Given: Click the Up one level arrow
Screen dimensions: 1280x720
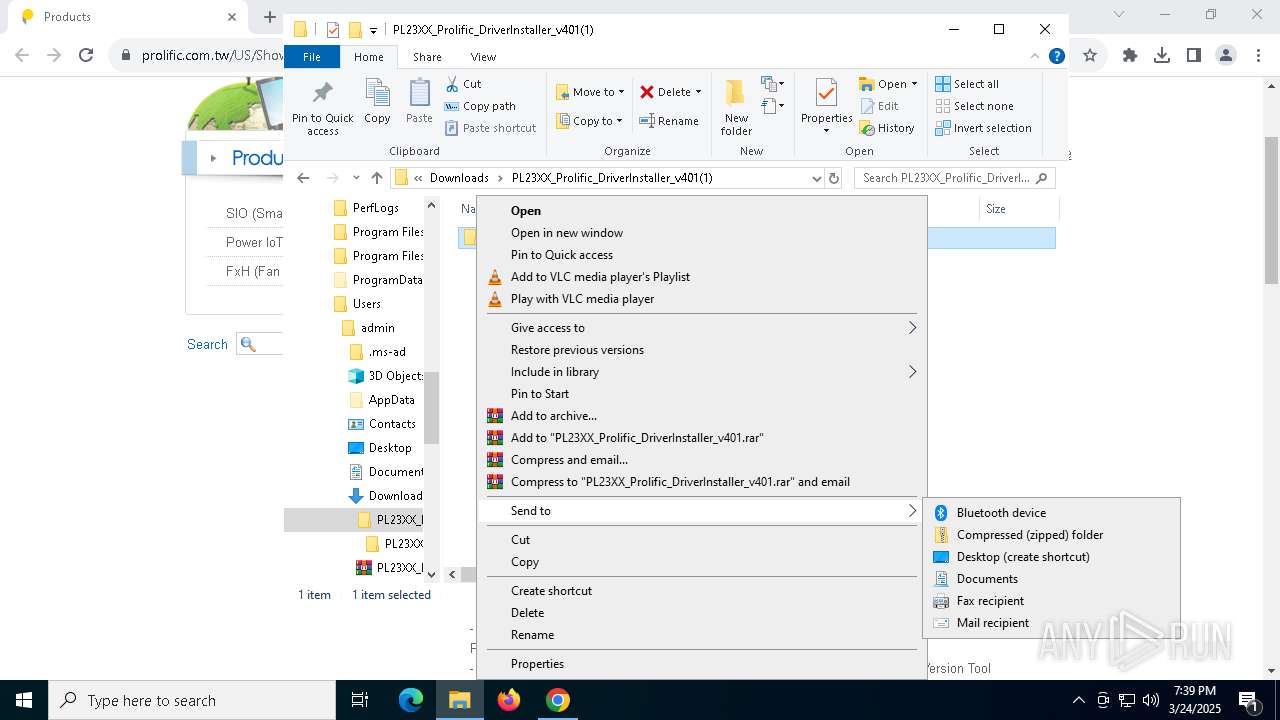Looking at the screenshot, I should point(376,178).
